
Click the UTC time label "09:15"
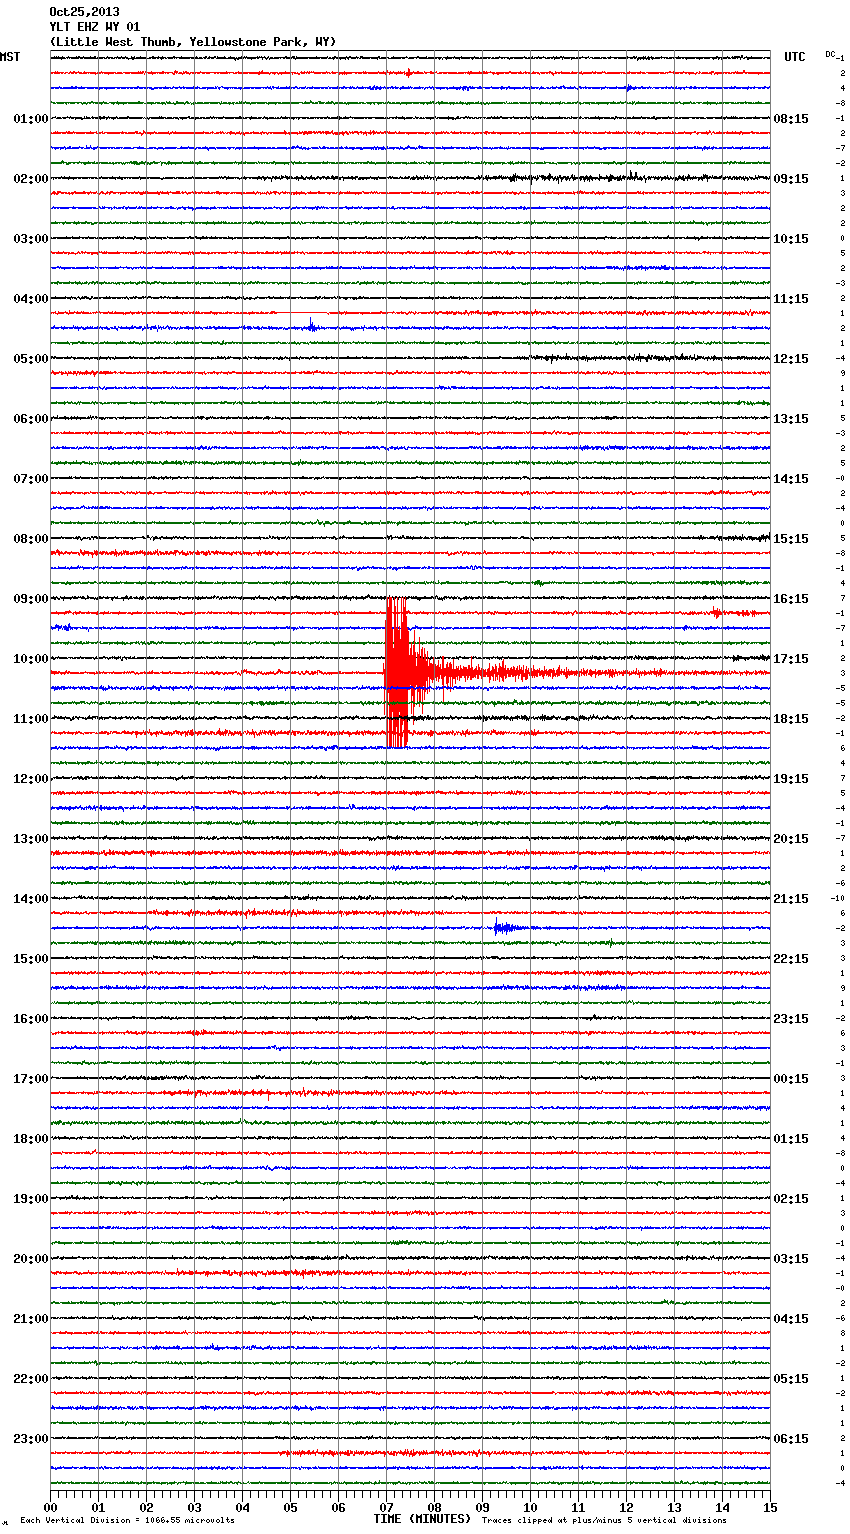pyautogui.click(x=791, y=179)
